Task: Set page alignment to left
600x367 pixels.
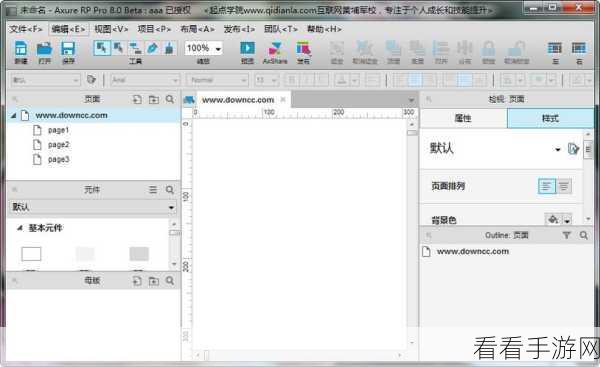Action: [546, 186]
